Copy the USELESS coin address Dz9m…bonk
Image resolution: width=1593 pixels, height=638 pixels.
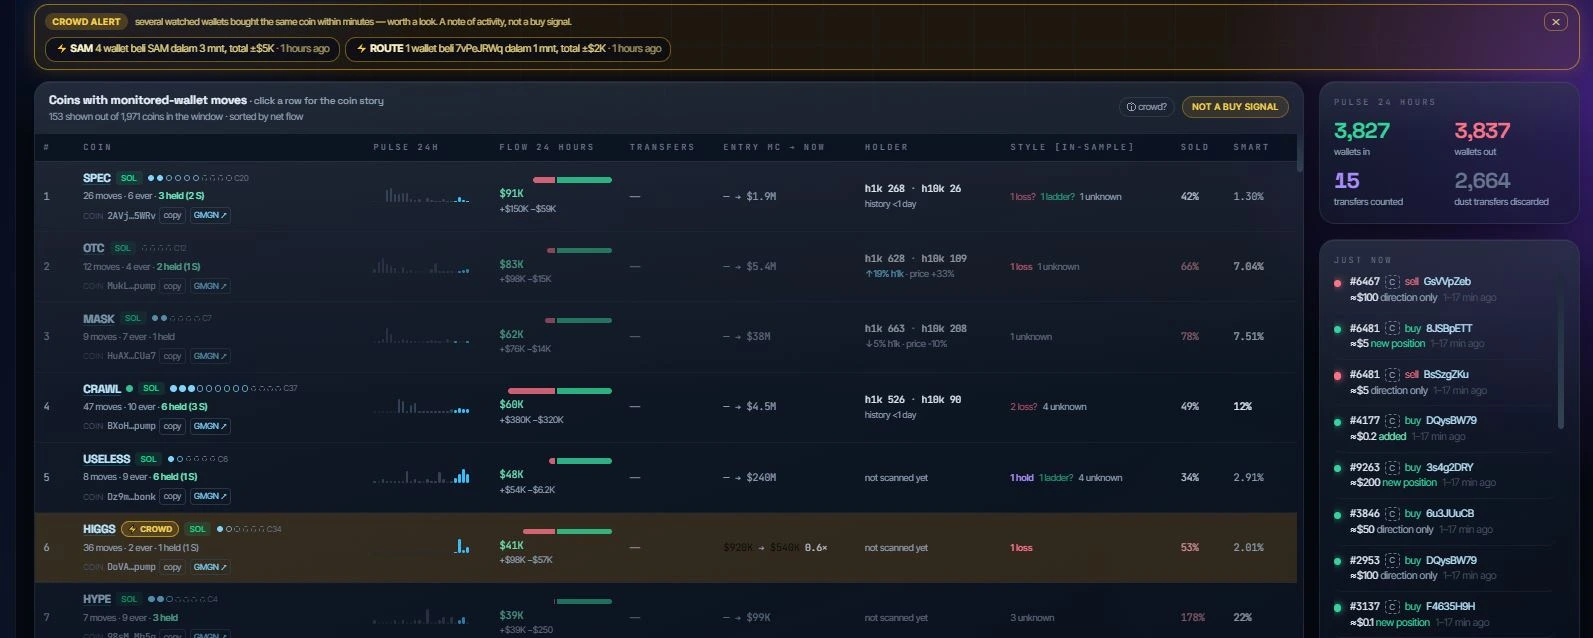(173, 496)
